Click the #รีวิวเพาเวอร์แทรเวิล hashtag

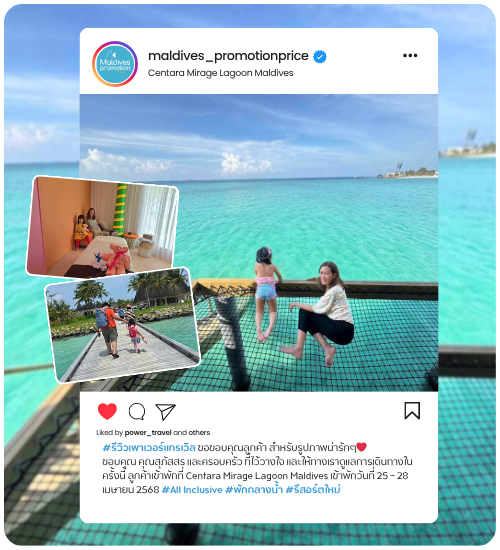149,448
